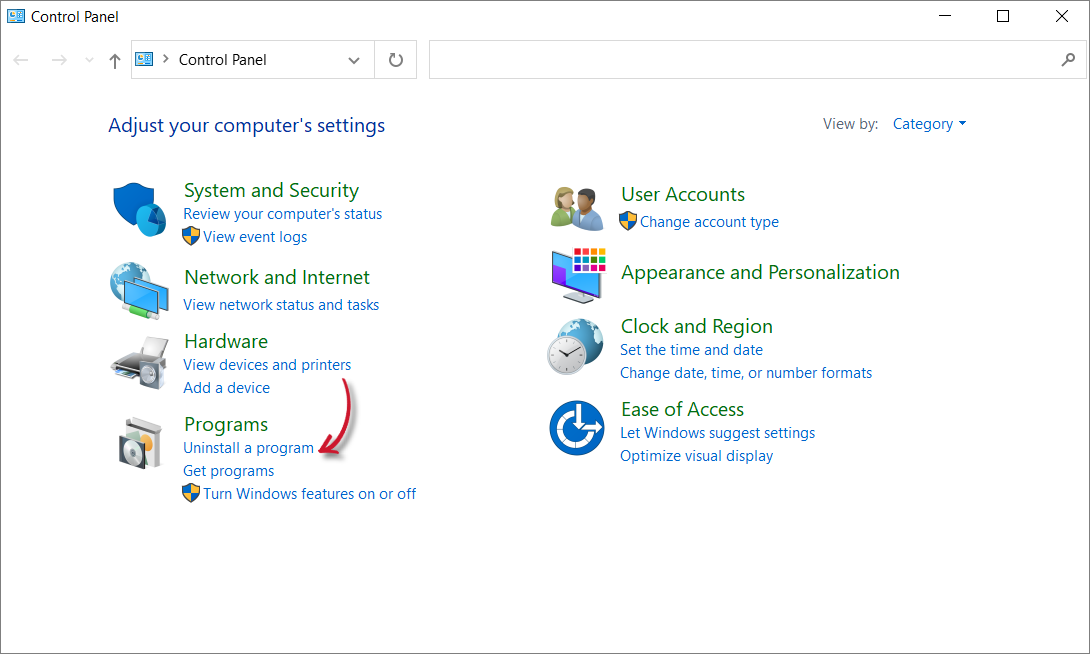Click Uninstall a program link
1090x654 pixels.
click(248, 448)
